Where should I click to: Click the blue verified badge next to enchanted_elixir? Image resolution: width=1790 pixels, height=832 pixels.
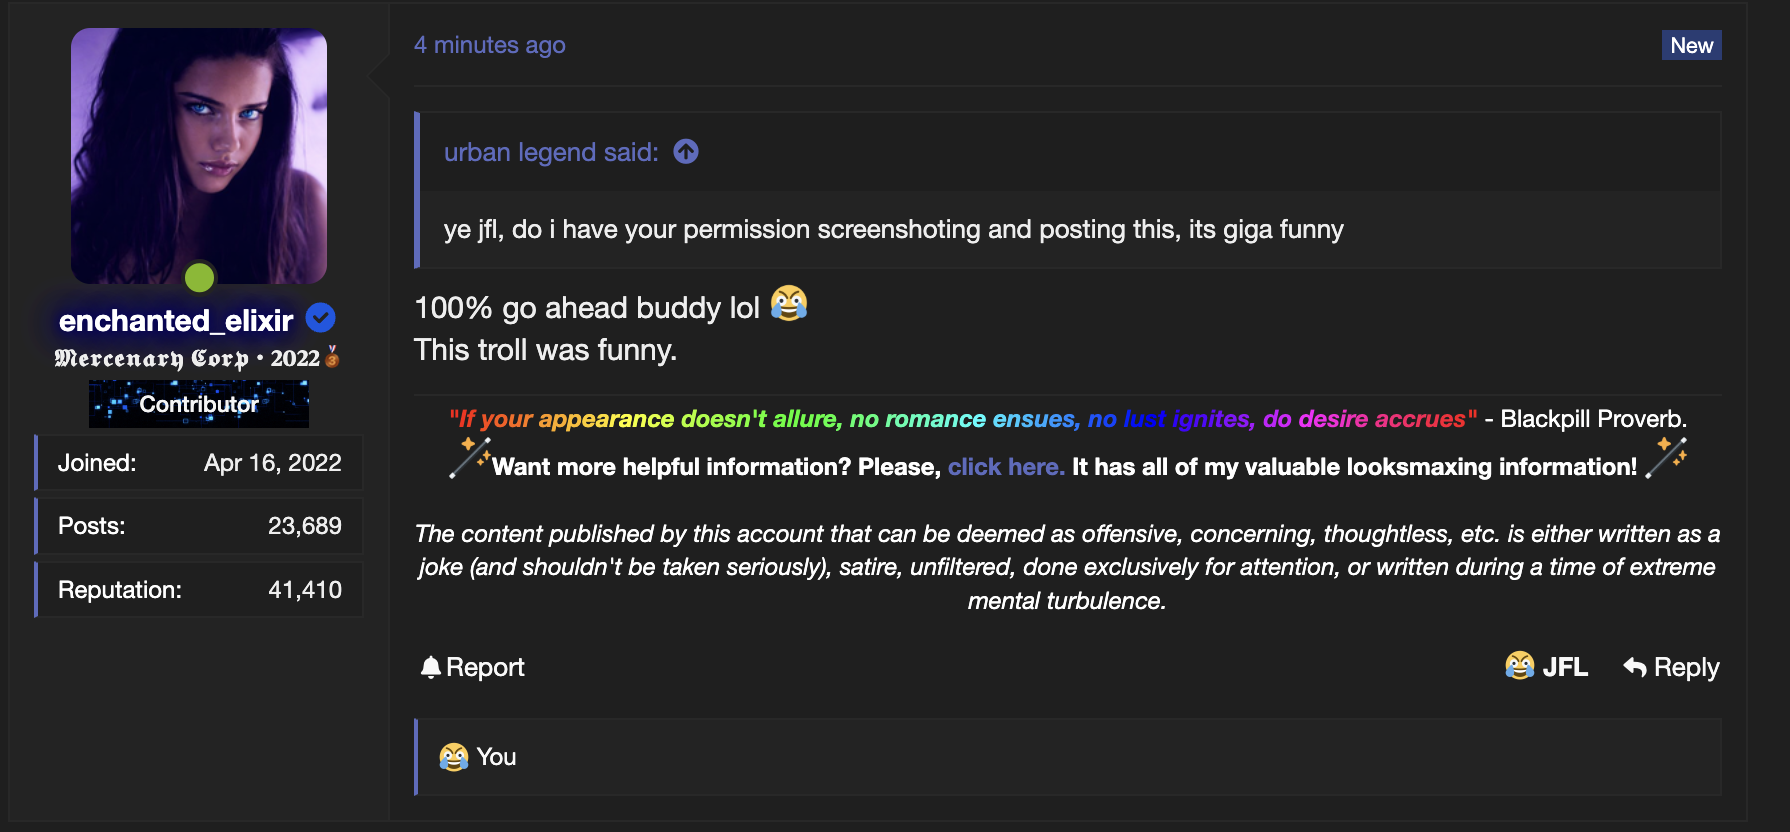point(320,318)
